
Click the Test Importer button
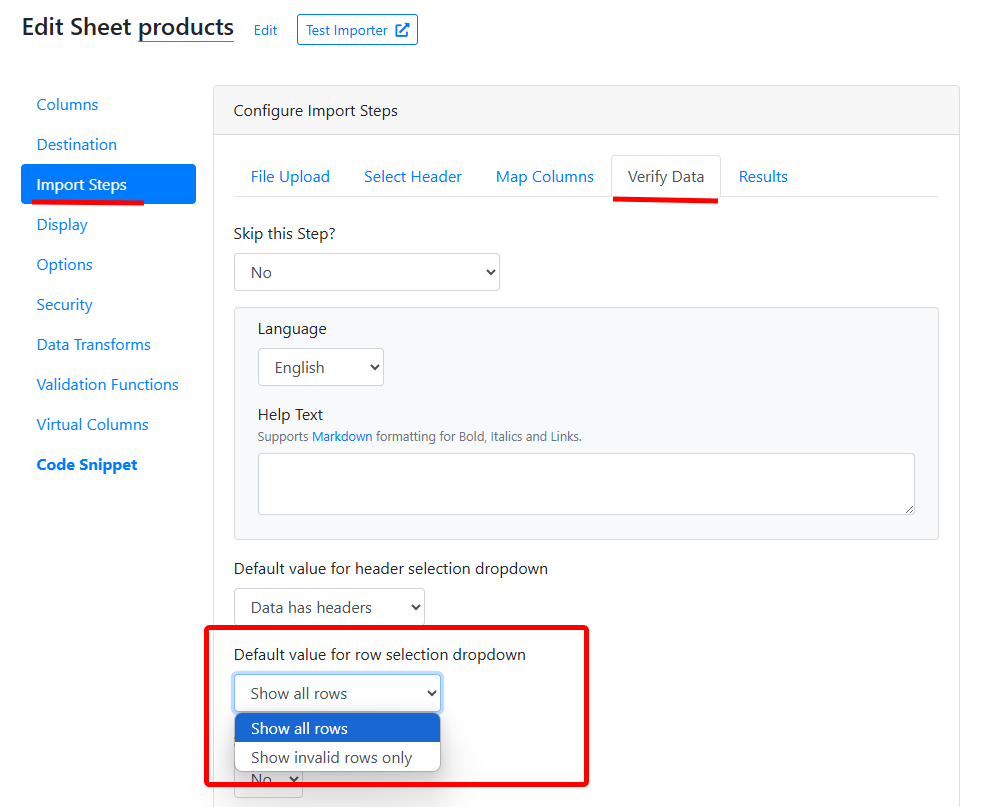(357, 30)
